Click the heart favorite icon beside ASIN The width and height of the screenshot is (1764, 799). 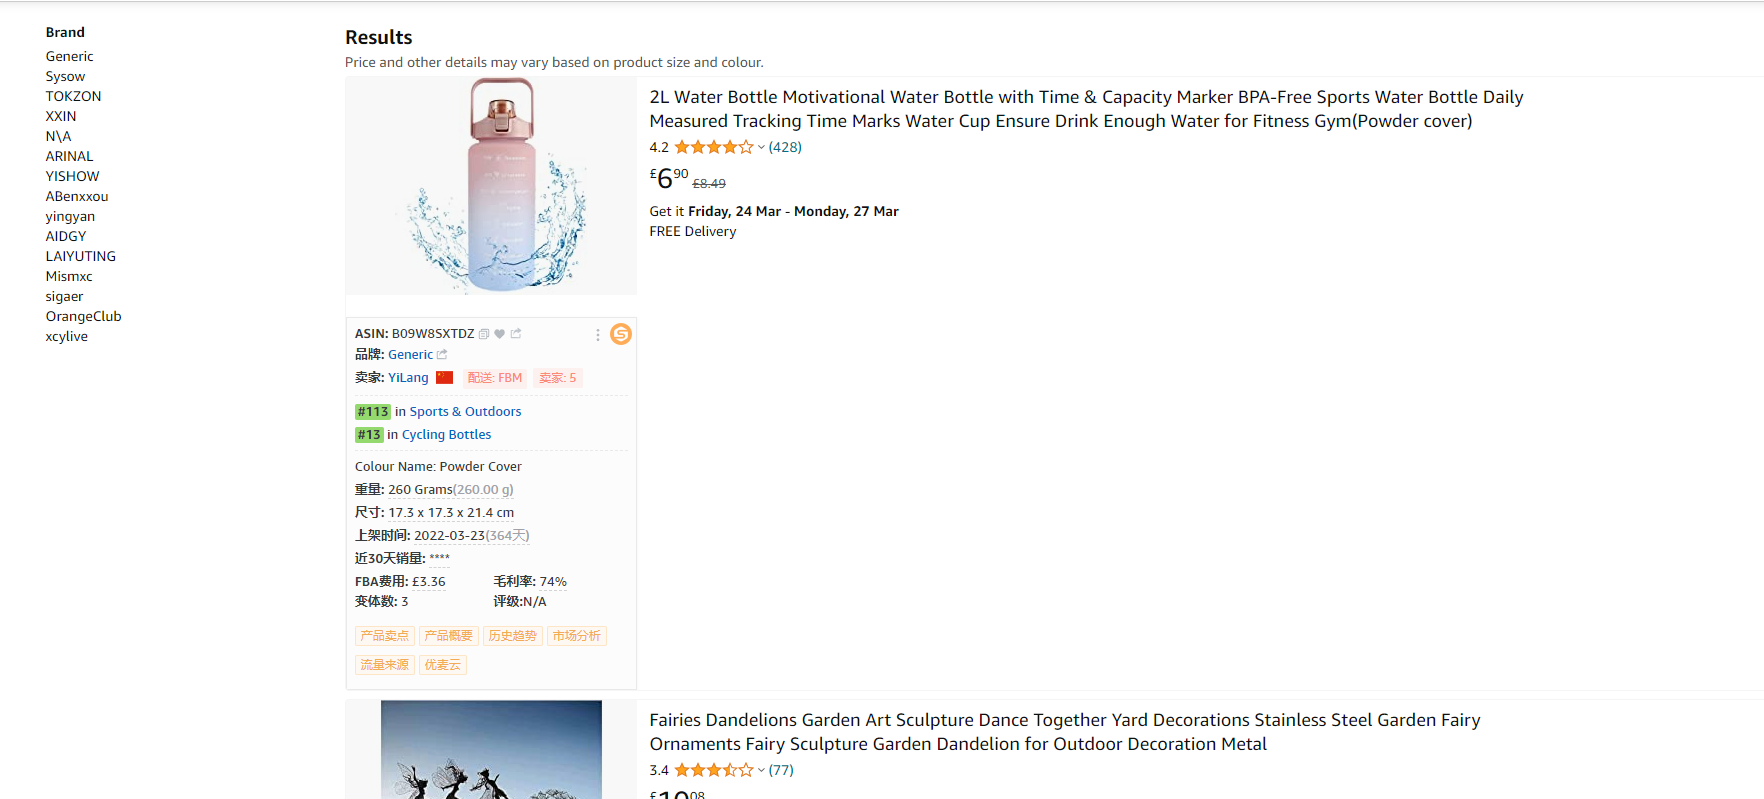pos(500,334)
